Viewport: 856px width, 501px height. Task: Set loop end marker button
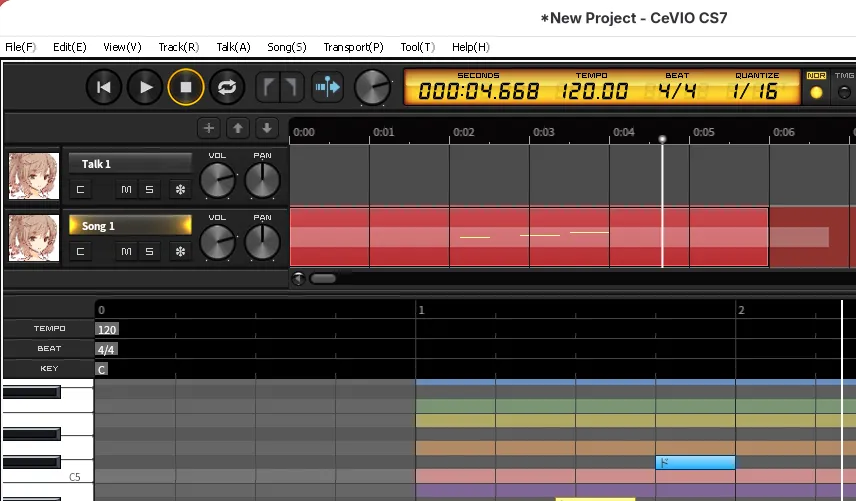292,87
